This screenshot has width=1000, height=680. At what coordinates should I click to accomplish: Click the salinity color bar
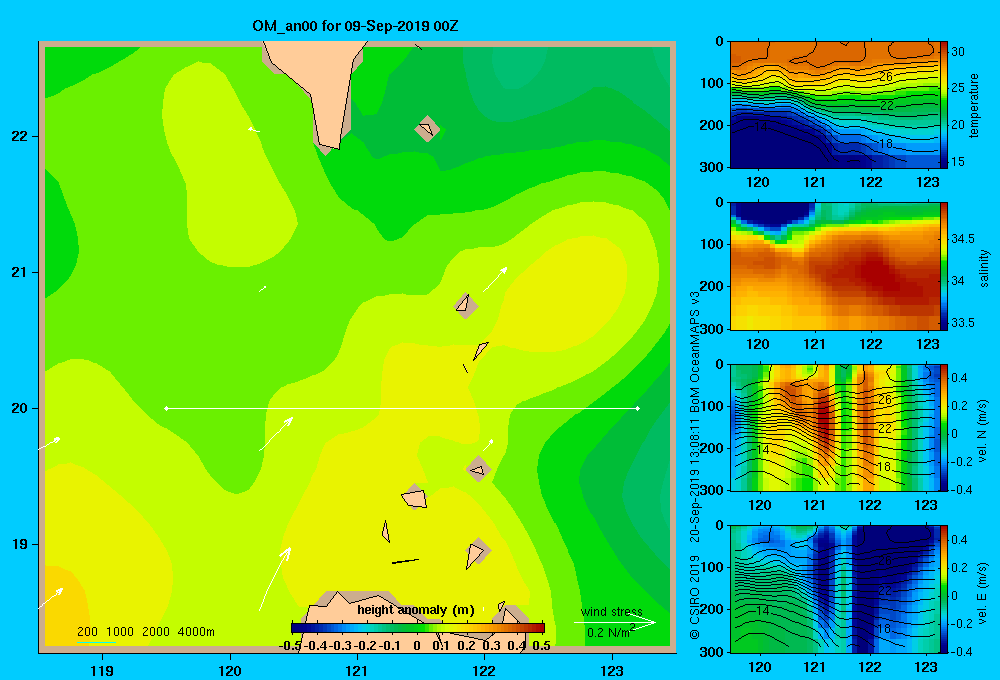pyautogui.click(x=944, y=266)
